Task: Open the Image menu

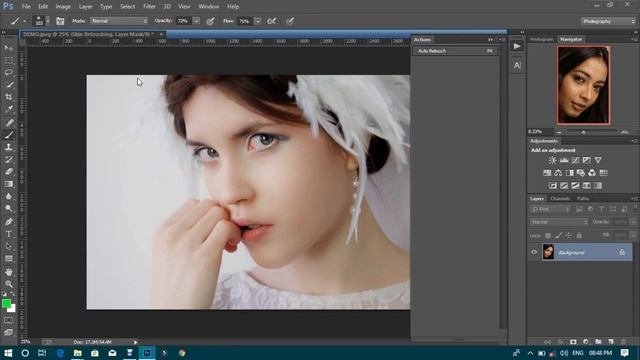Action: coord(63,7)
